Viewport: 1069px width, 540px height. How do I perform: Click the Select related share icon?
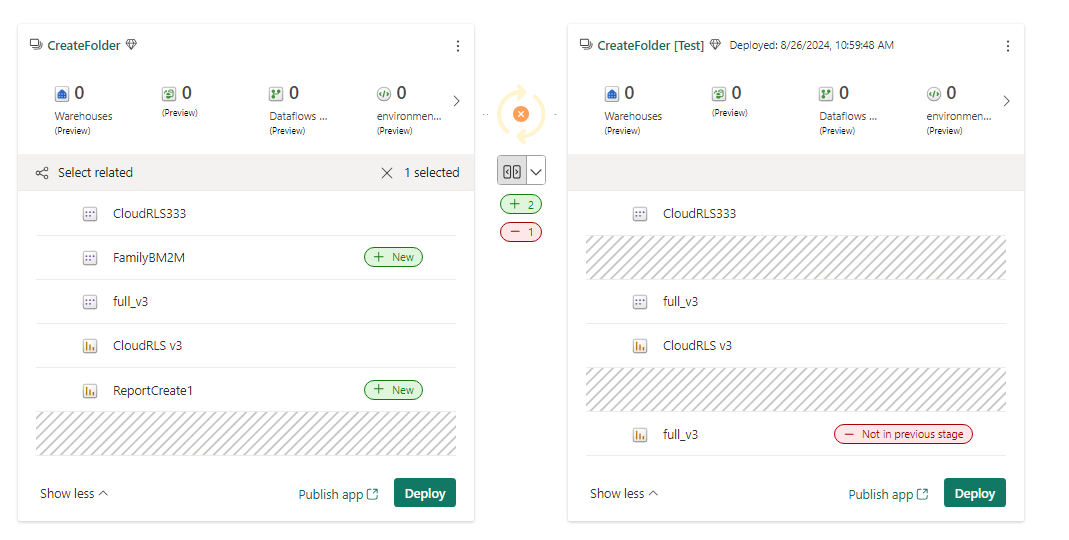click(42, 173)
